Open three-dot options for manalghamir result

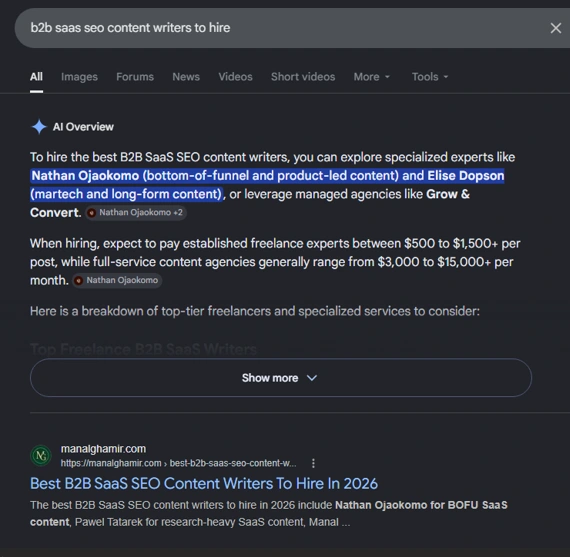[313, 463]
